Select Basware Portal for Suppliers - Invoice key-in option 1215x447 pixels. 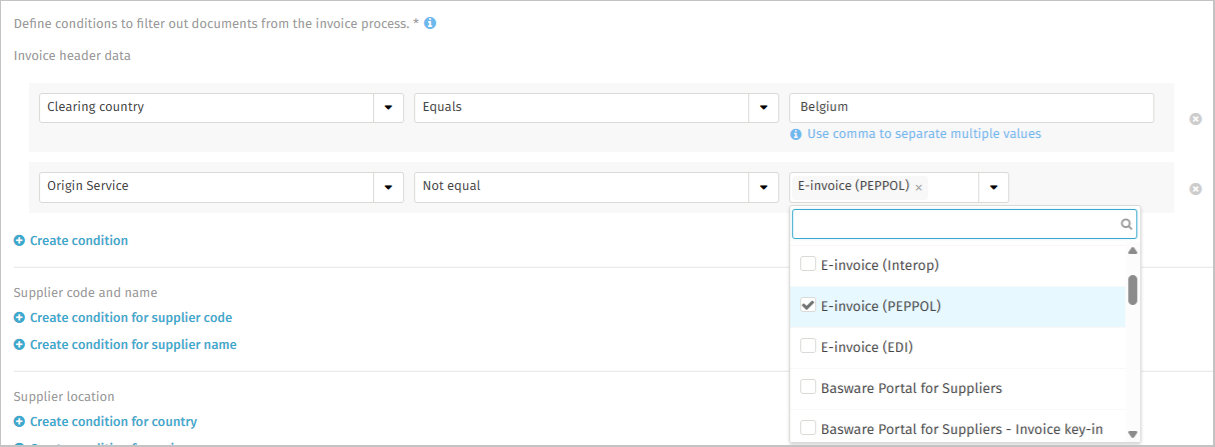pyautogui.click(x=961, y=429)
